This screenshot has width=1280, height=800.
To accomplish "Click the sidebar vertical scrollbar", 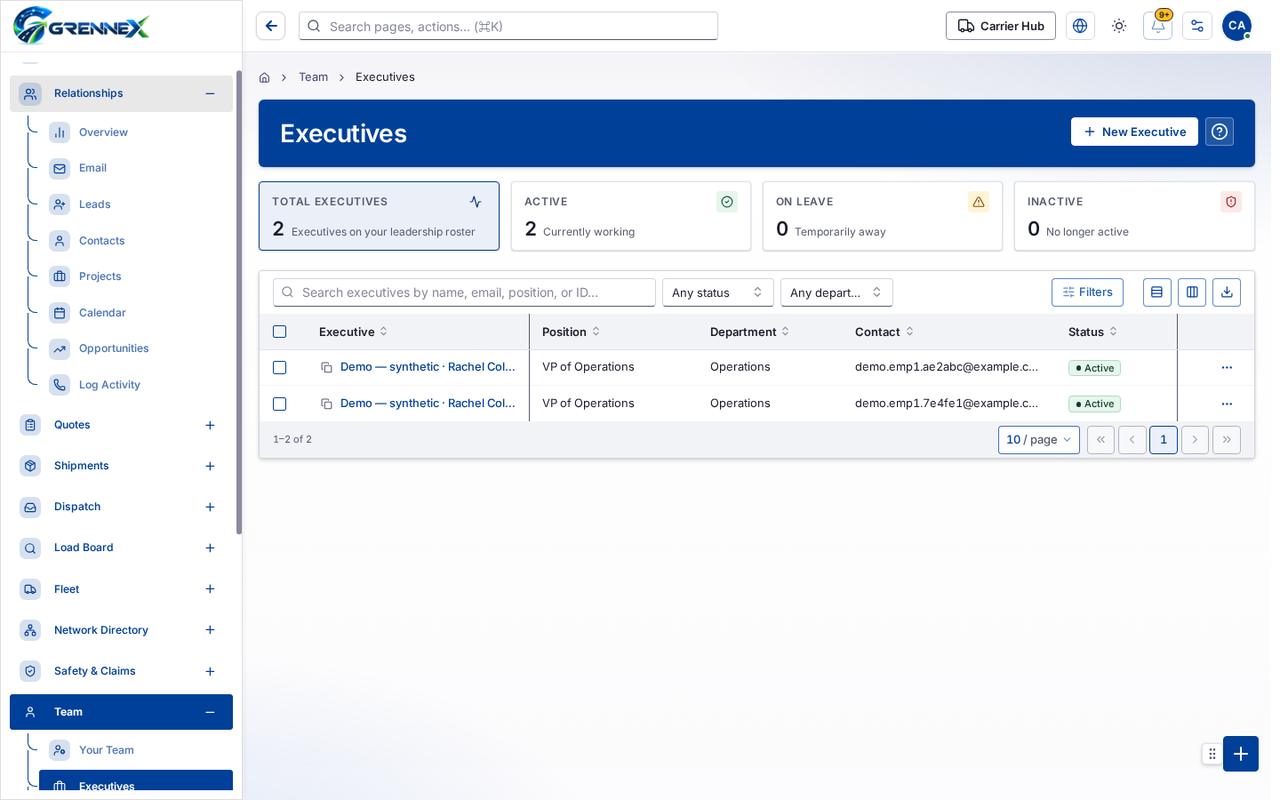I will [239, 302].
